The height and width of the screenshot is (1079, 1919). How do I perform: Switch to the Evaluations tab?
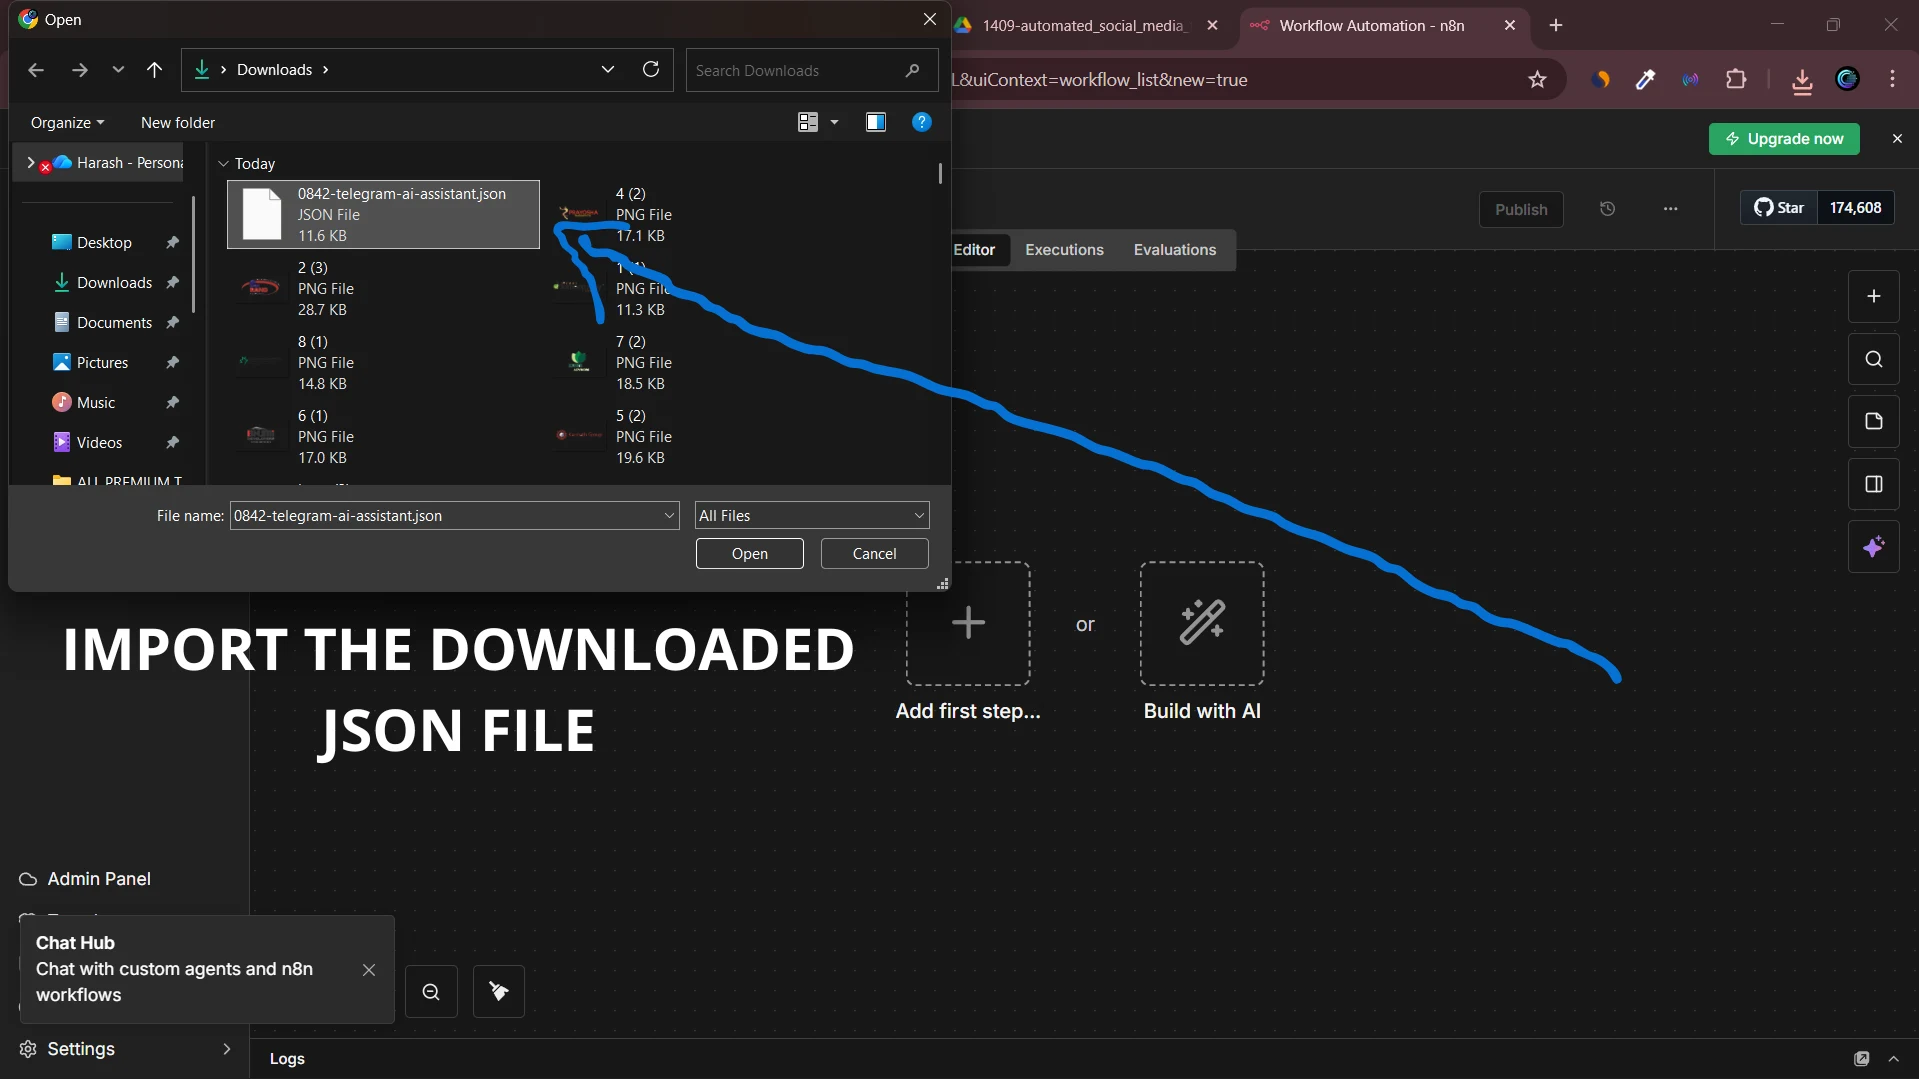tap(1174, 249)
